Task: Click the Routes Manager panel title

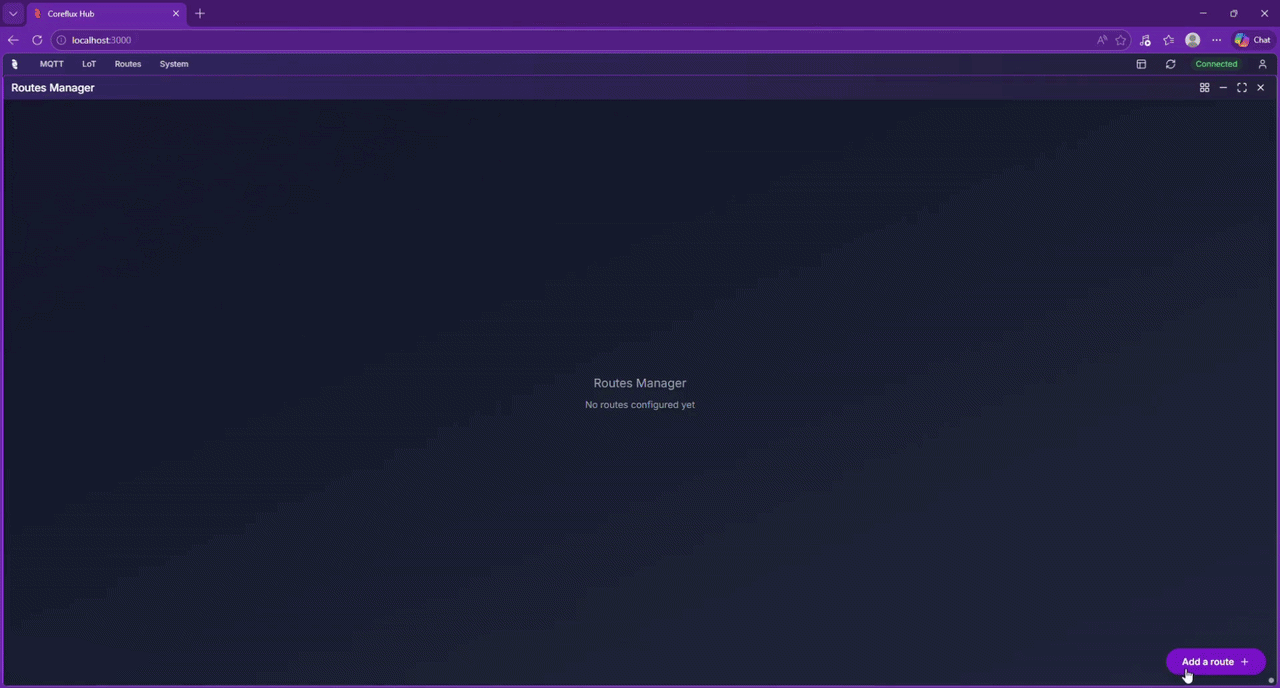Action: pyautogui.click(x=53, y=88)
